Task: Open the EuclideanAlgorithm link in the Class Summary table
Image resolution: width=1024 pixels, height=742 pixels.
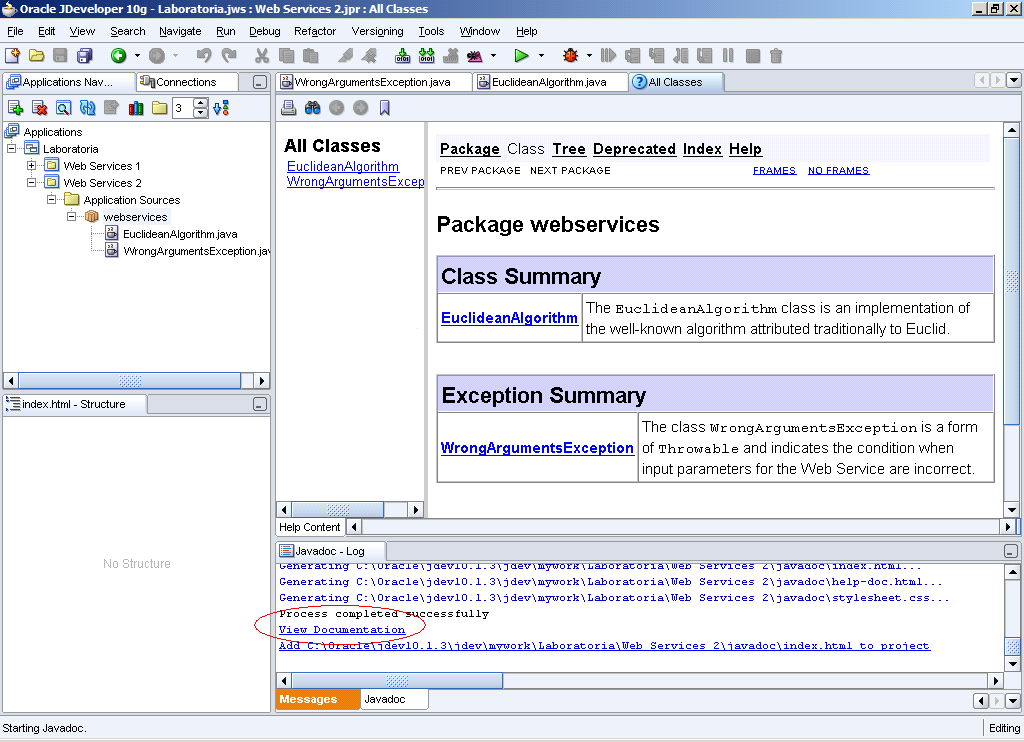Action: 509,318
